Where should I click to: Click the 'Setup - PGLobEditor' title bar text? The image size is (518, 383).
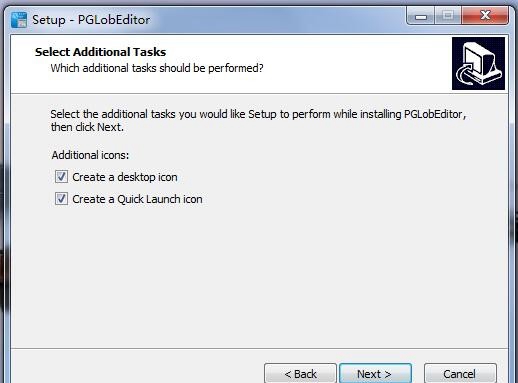(x=91, y=20)
